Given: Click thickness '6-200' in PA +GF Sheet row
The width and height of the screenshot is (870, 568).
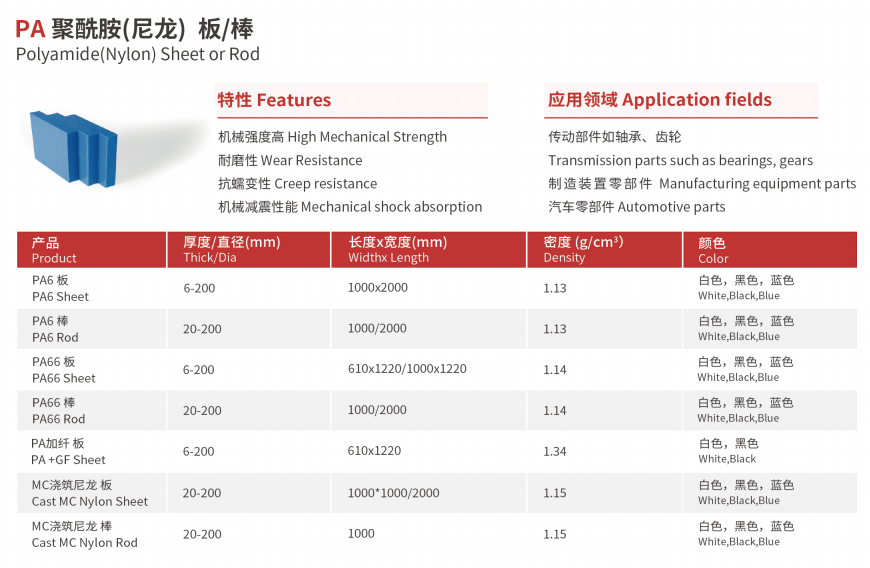Looking at the screenshot, I should tap(199, 452).
